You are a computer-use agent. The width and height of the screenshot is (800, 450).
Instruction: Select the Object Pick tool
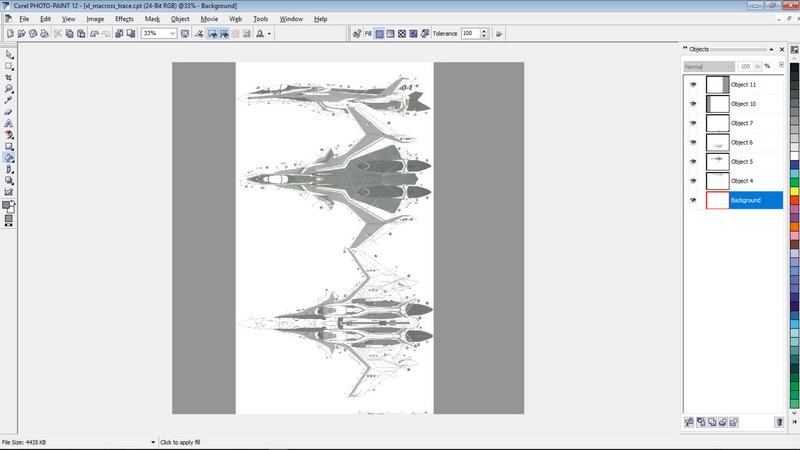click(x=9, y=53)
